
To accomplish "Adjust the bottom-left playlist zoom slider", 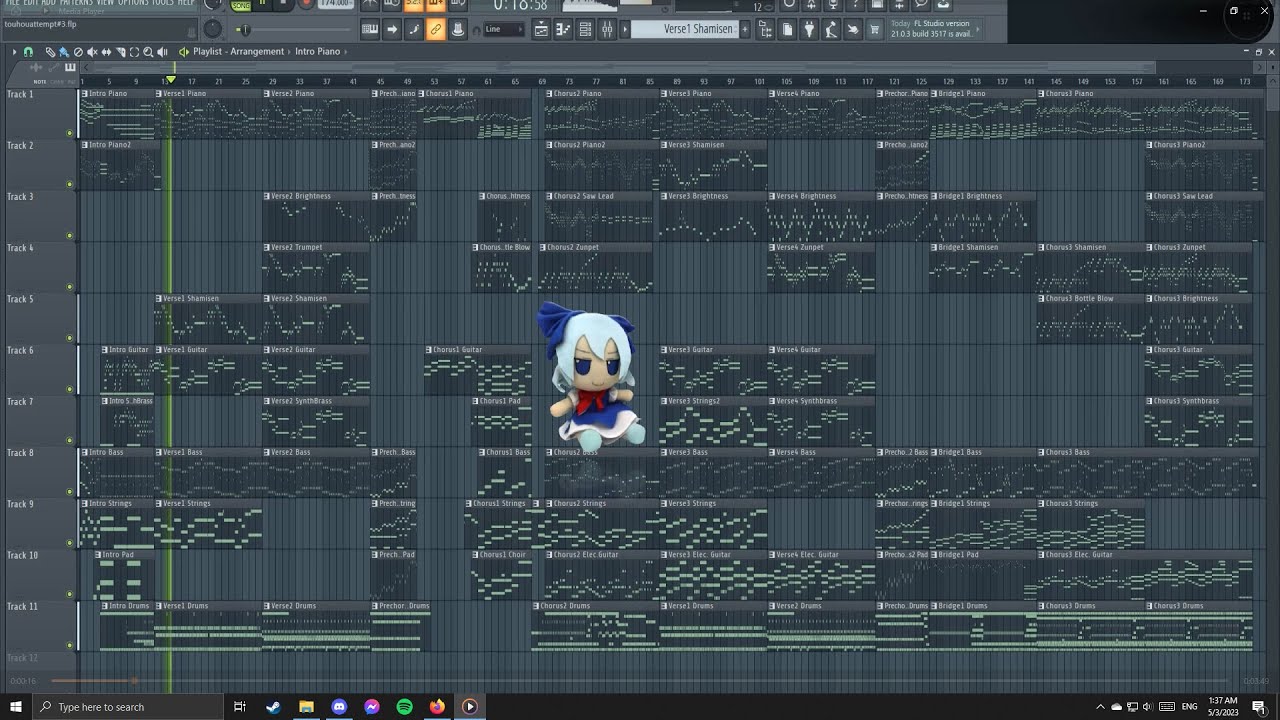I will point(92,681).
